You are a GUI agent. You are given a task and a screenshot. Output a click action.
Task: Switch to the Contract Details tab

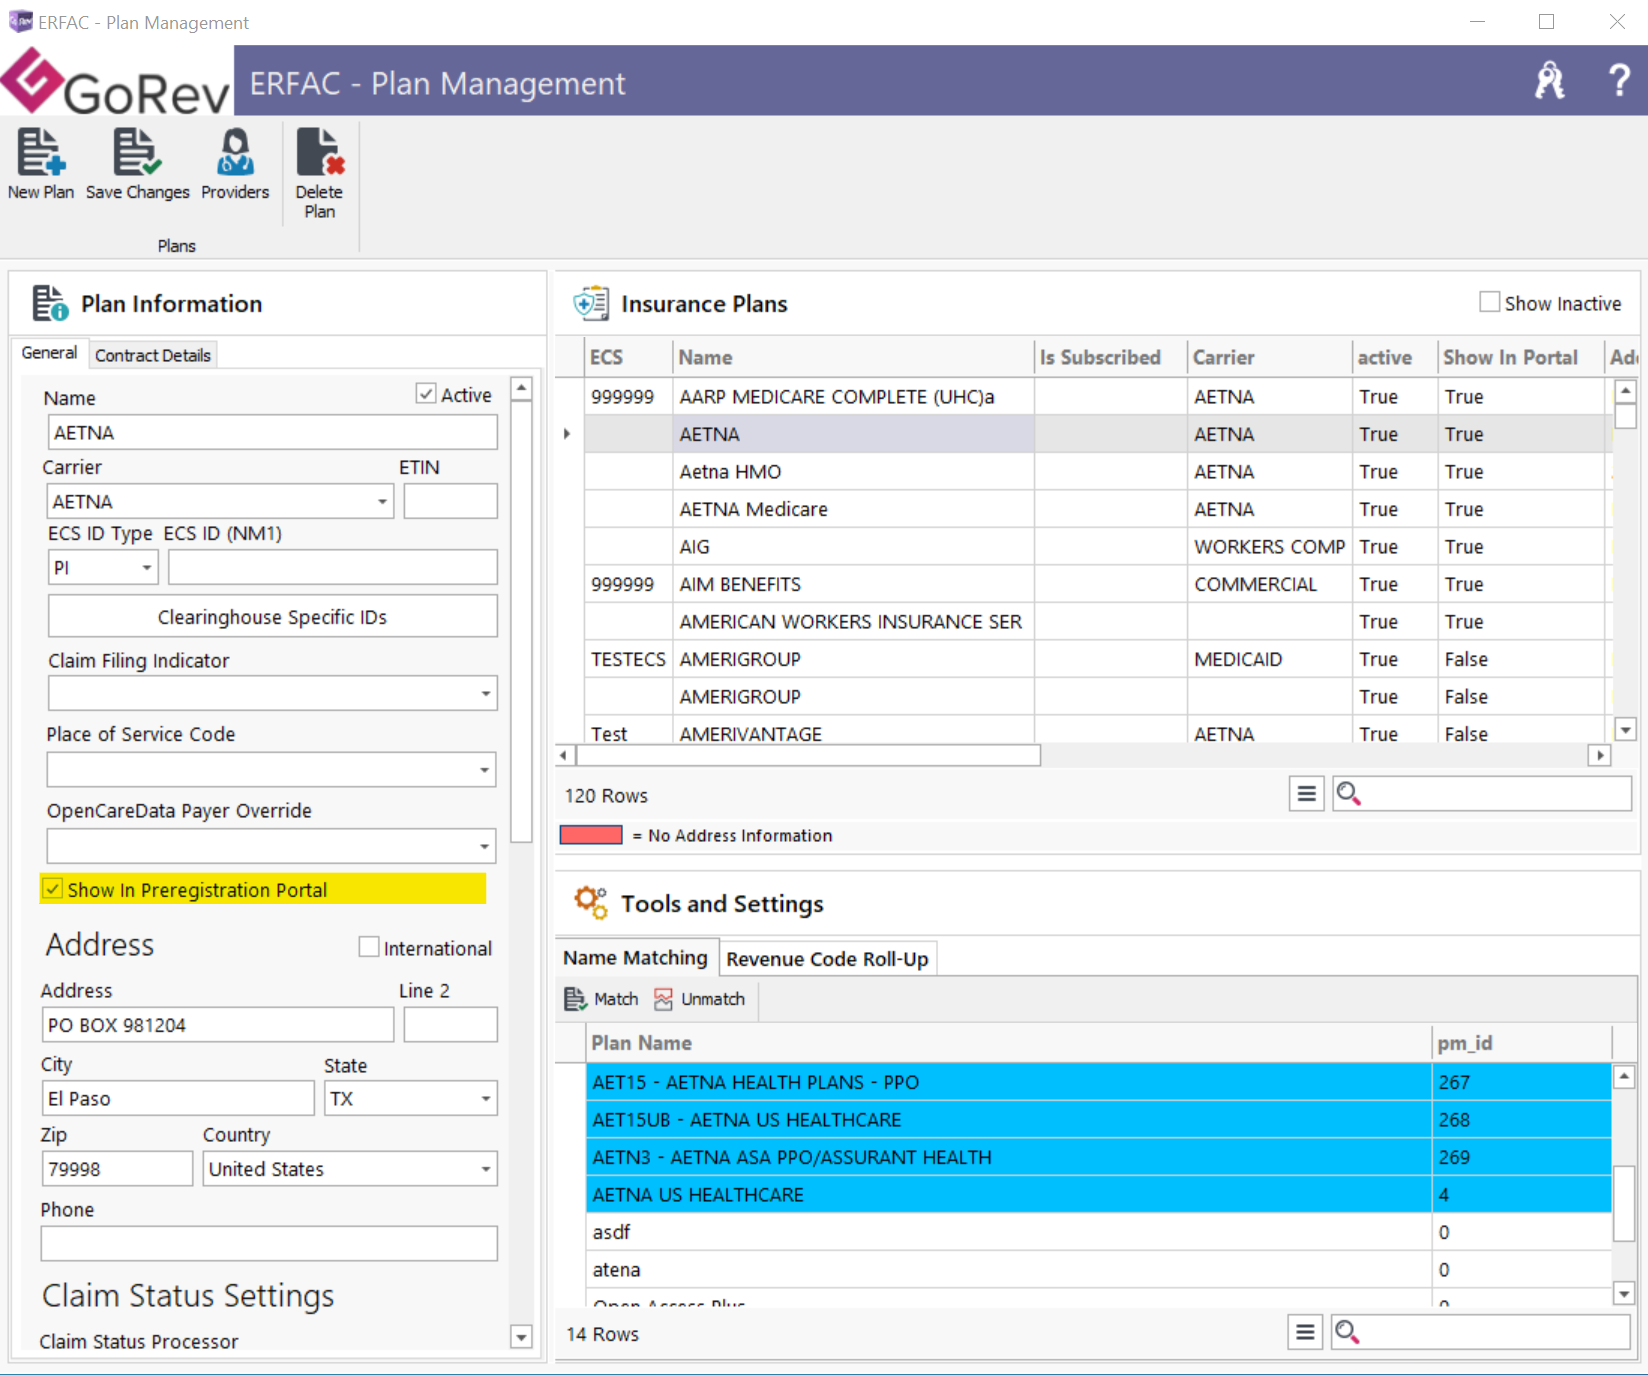point(153,355)
